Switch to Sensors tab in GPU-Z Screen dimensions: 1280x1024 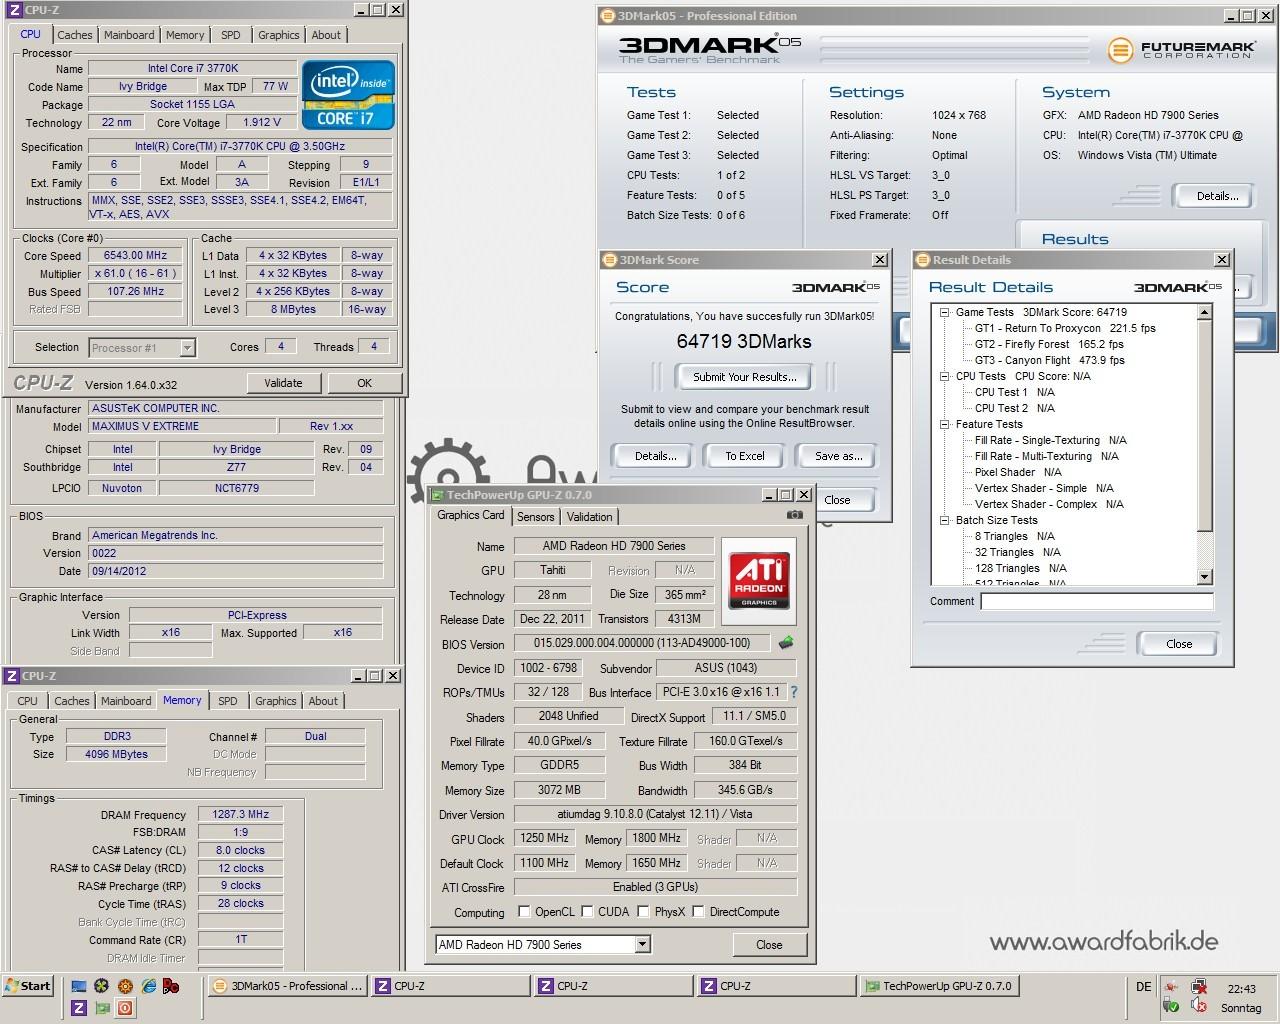tap(535, 517)
